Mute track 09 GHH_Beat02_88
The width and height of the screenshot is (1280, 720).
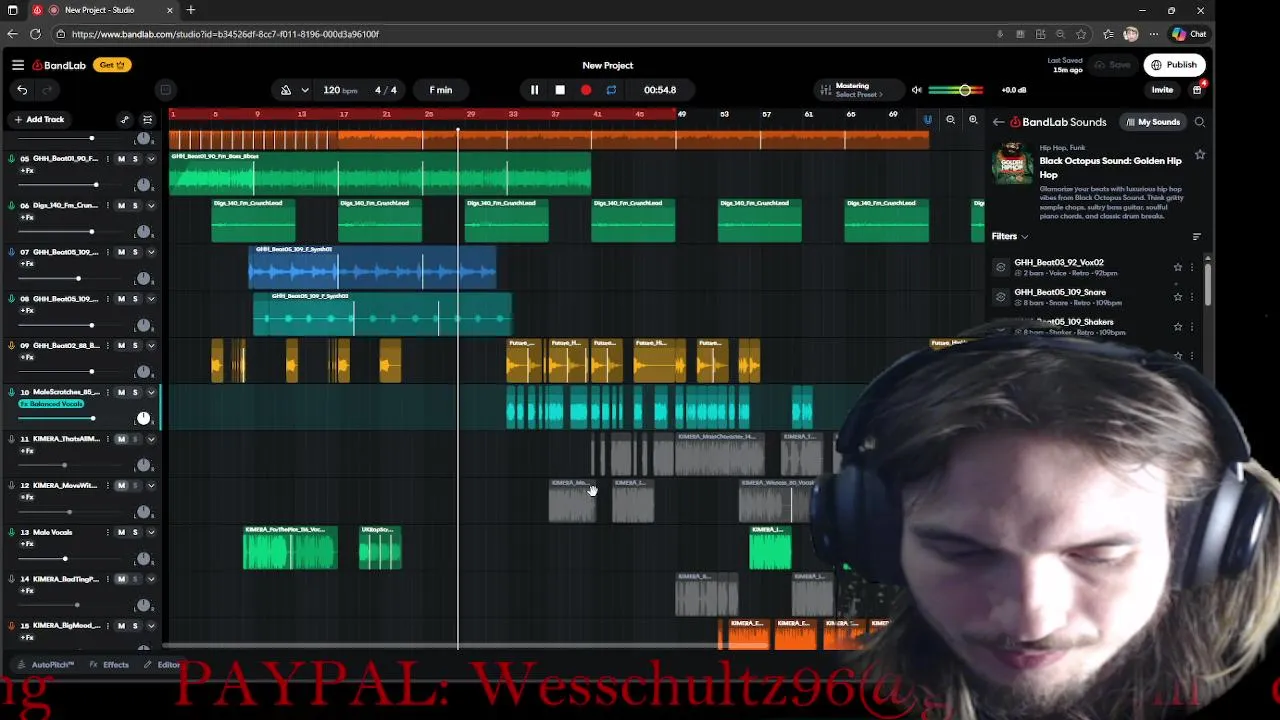pyautogui.click(x=121, y=346)
